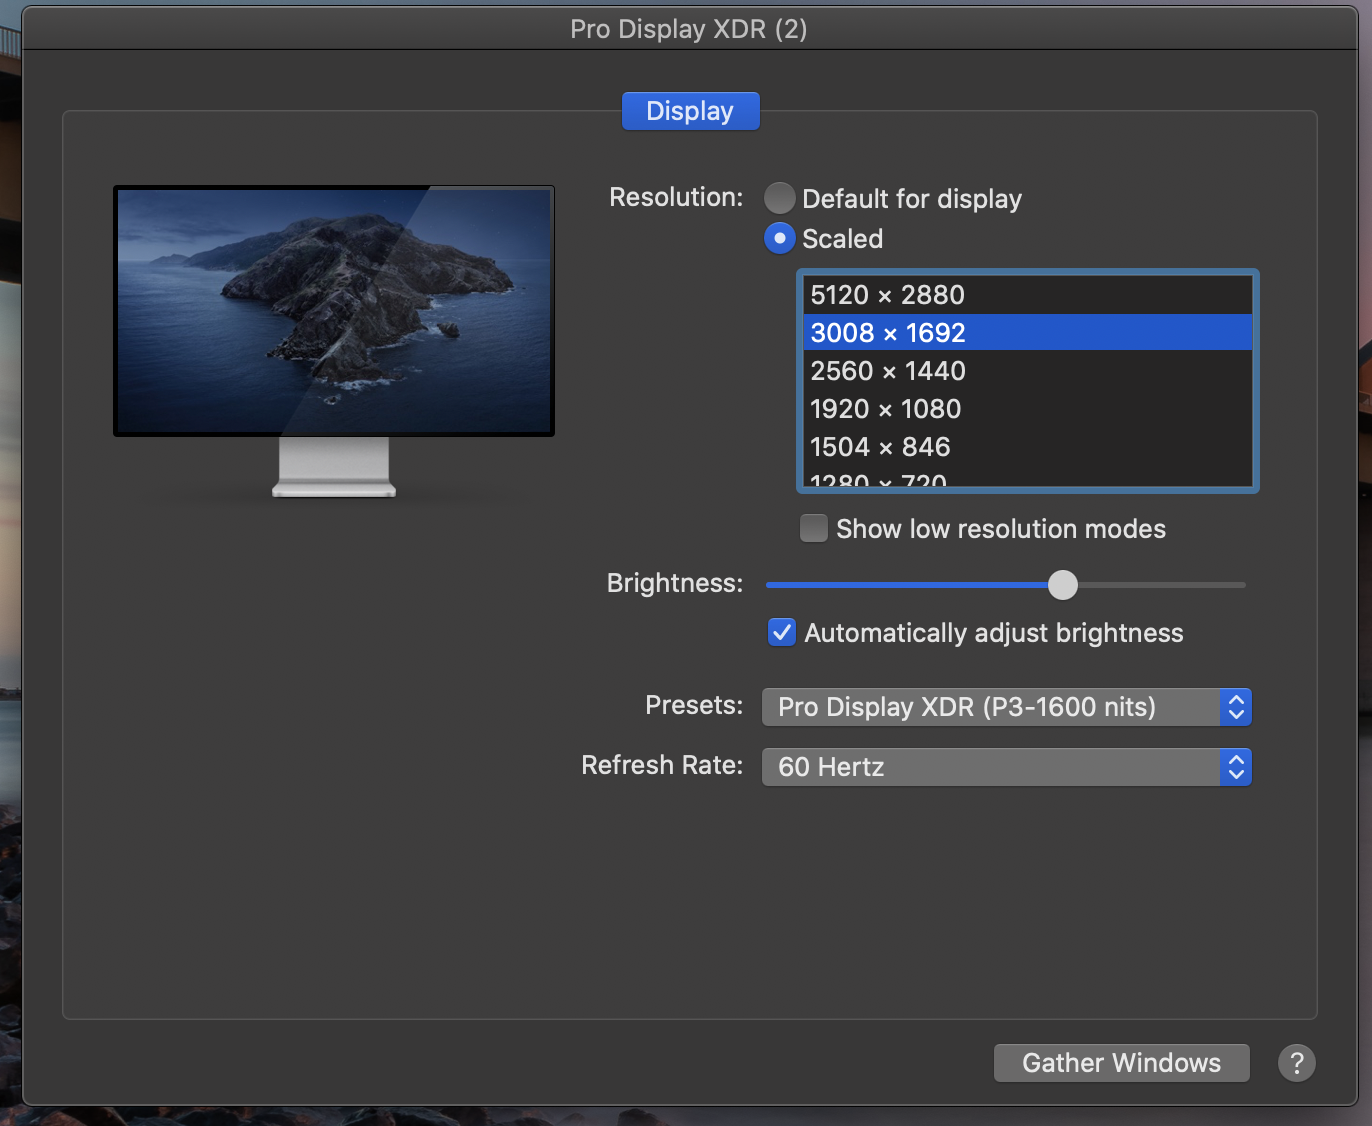1372x1126 pixels.
Task: Click the Pro Display XDR preview thumbnail
Action: click(x=334, y=340)
